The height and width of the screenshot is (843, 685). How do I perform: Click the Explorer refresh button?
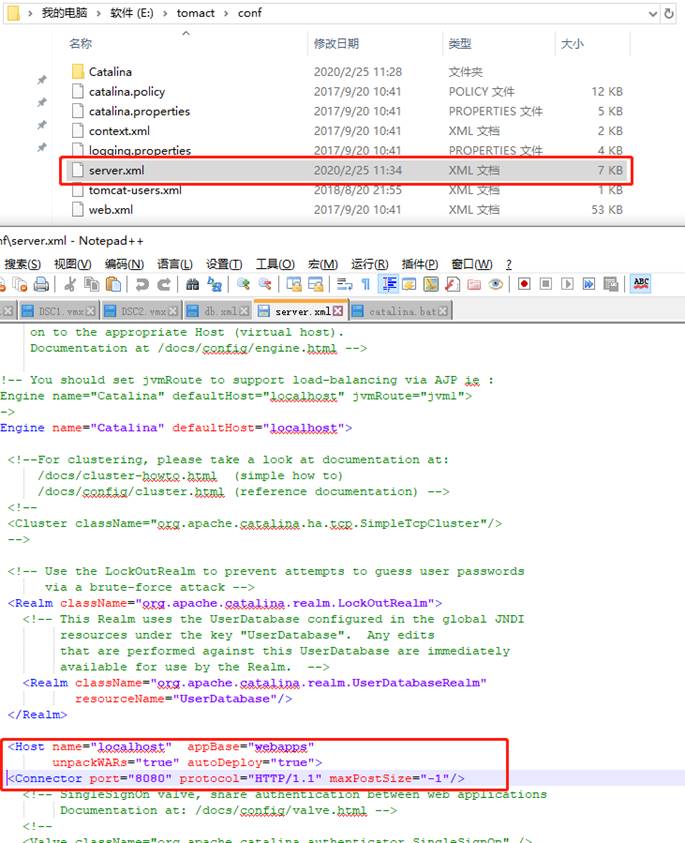669,13
